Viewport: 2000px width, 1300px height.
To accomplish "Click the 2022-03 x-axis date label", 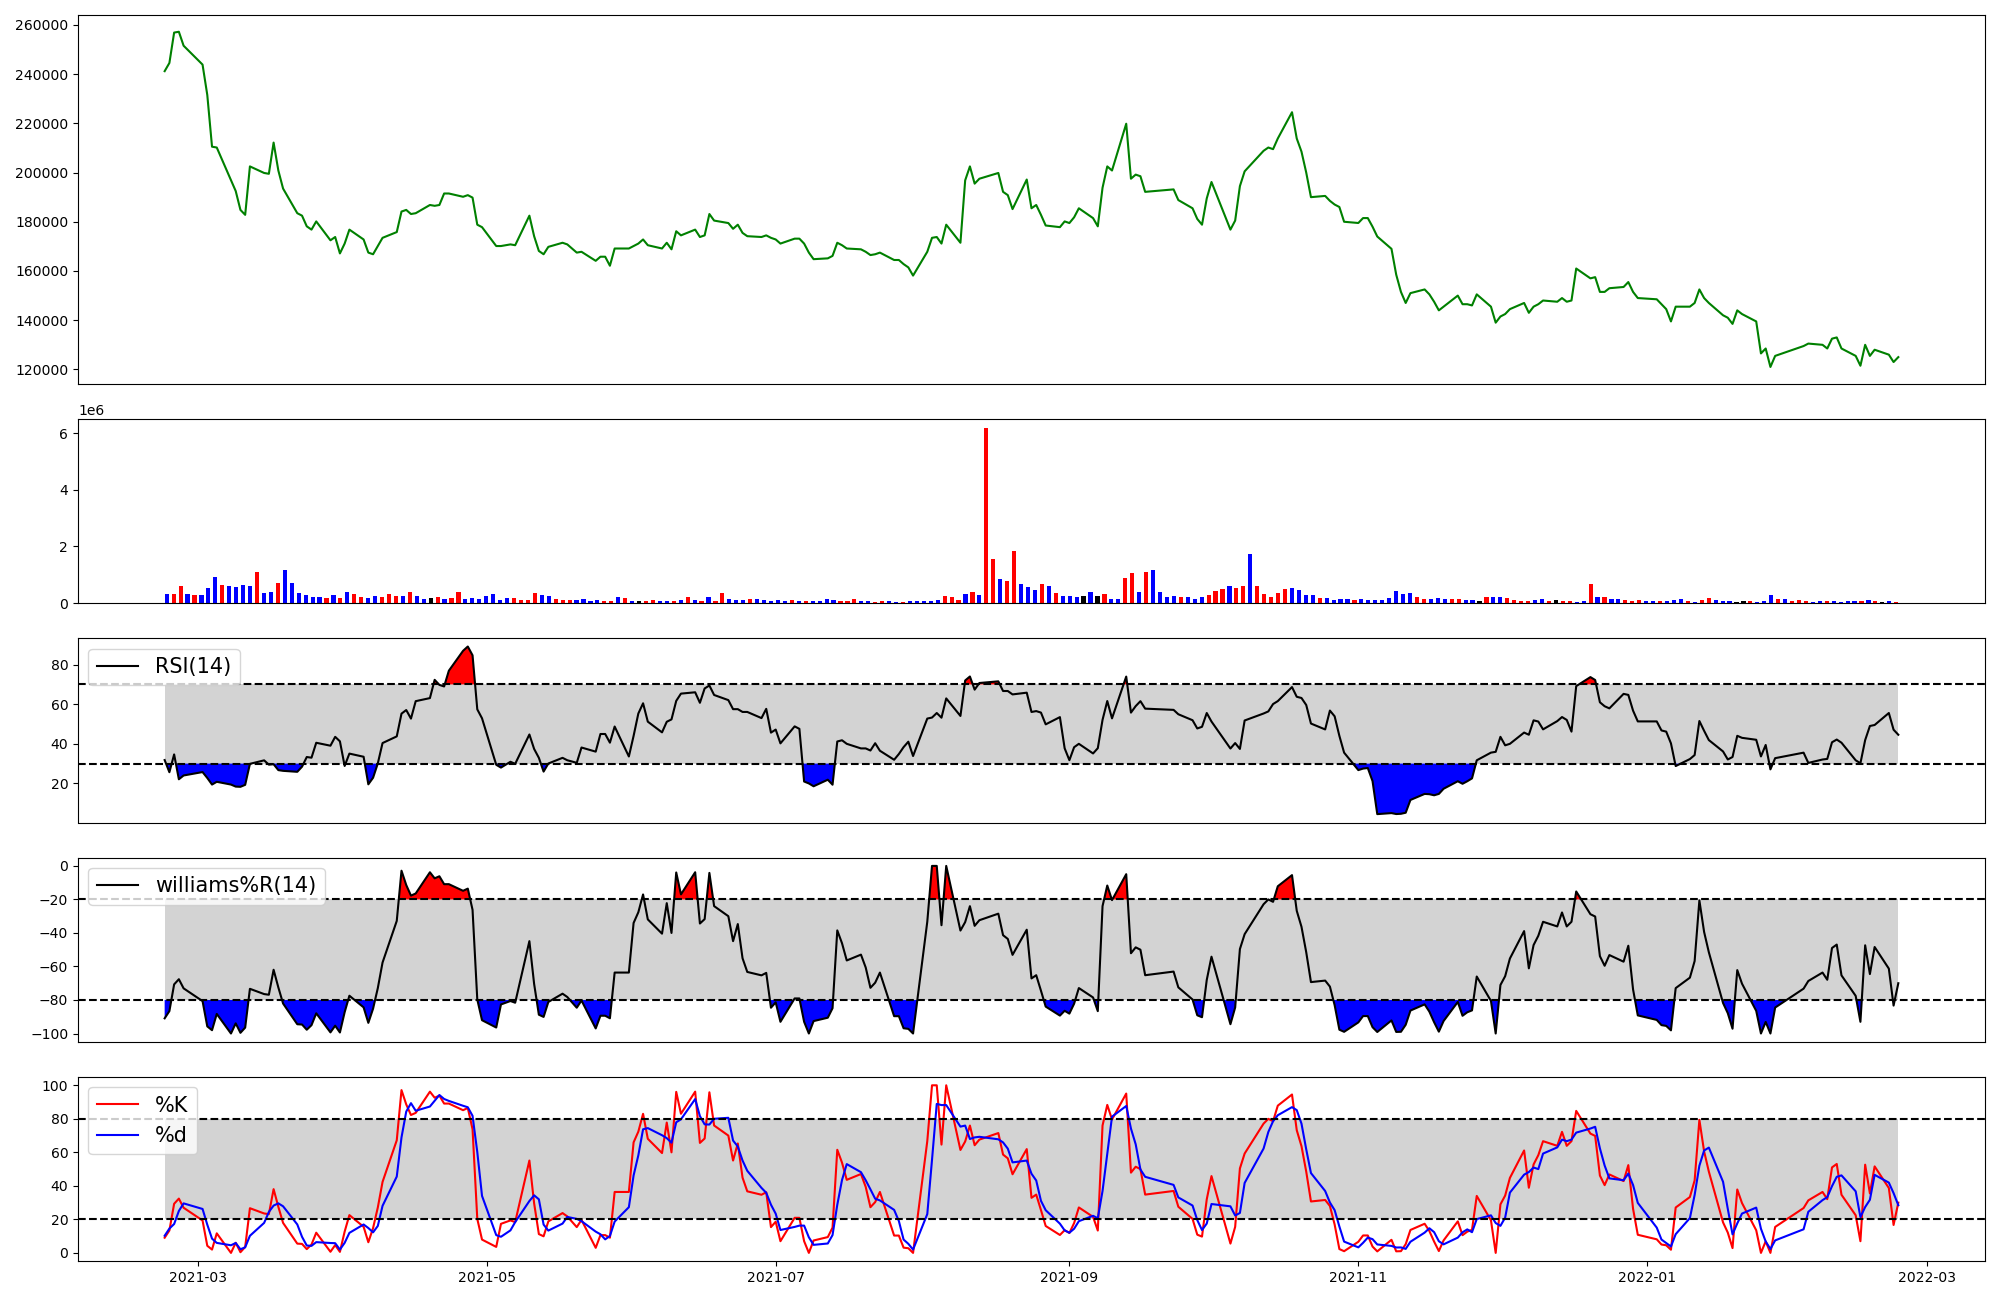I will (1926, 1277).
